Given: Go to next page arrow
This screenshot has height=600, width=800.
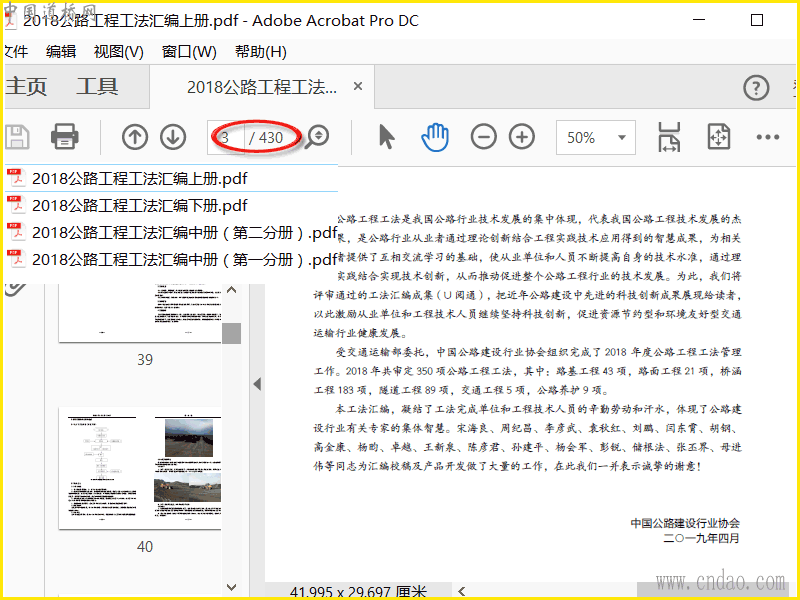Looking at the screenshot, I should coord(173,137).
